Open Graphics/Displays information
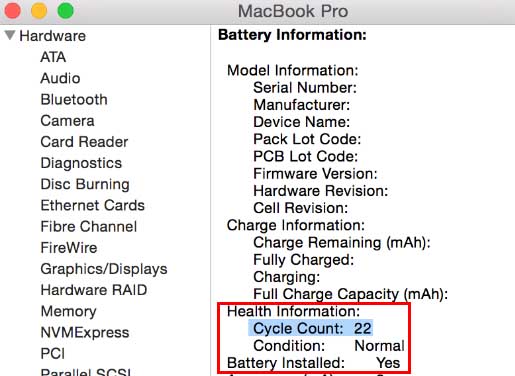This screenshot has height=376, width=515. [x=104, y=269]
